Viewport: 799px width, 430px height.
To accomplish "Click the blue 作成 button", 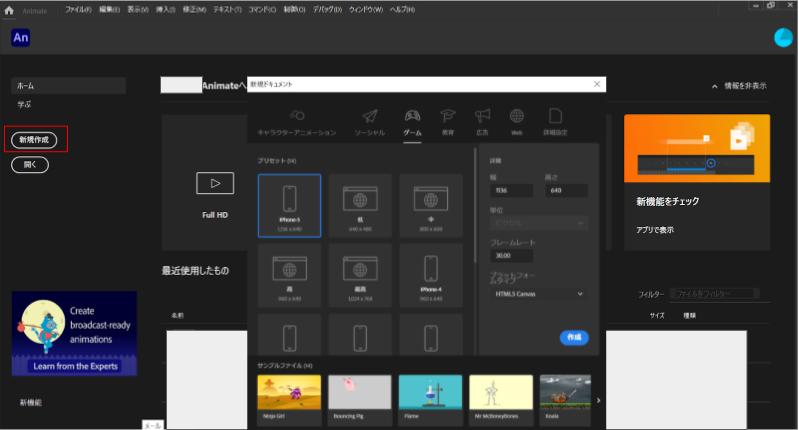I will pyautogui.click(x=574, y=337).
